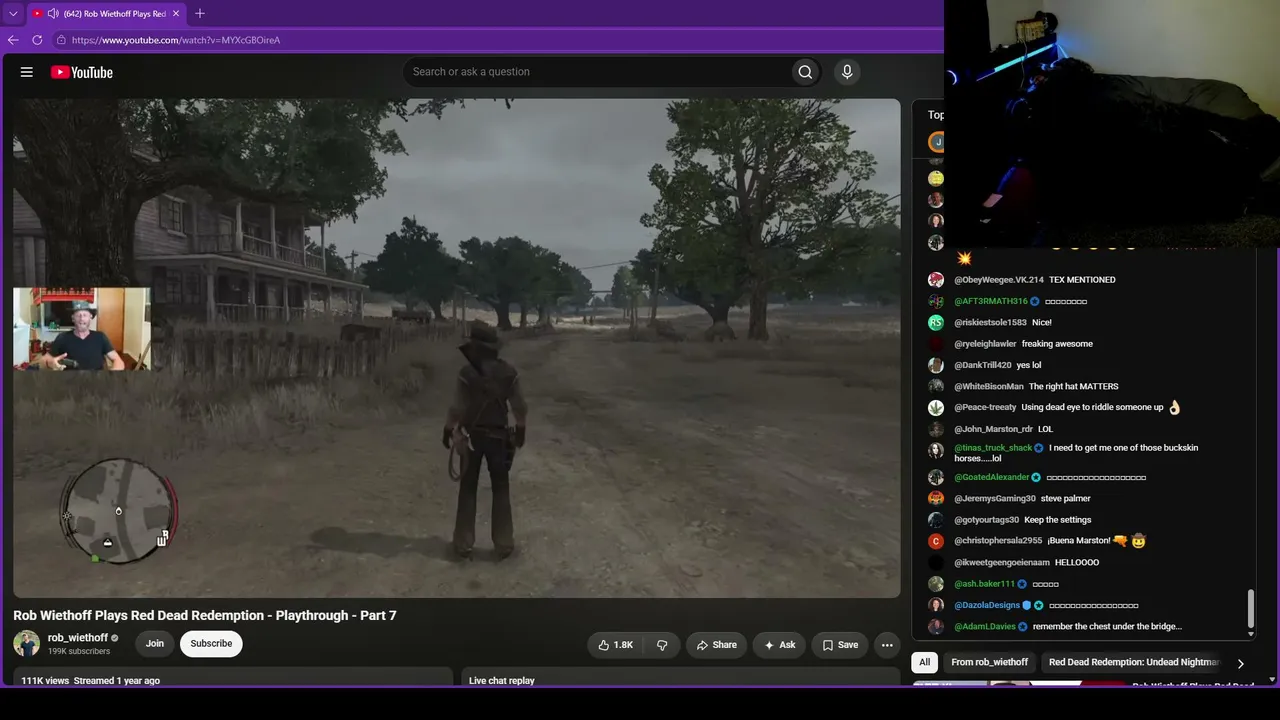This screenshot has width=1280, height=720.
Task: Click @christophersala2955 avatar in chat
Action: 936,541
